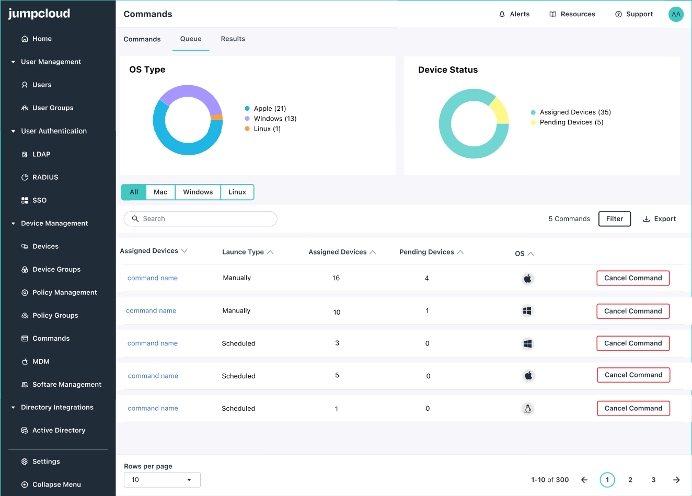The height and width of the screenshot is (496, 692).
Task: Collapse the User Management section
Action: [13, 62]
